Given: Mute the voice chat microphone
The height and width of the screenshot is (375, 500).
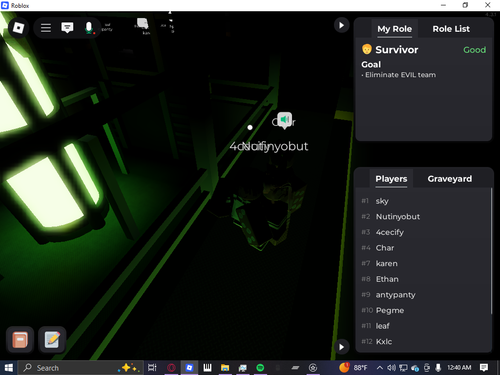Looking at the screenshot, I should pyautogui.click(x=89, y=28).
